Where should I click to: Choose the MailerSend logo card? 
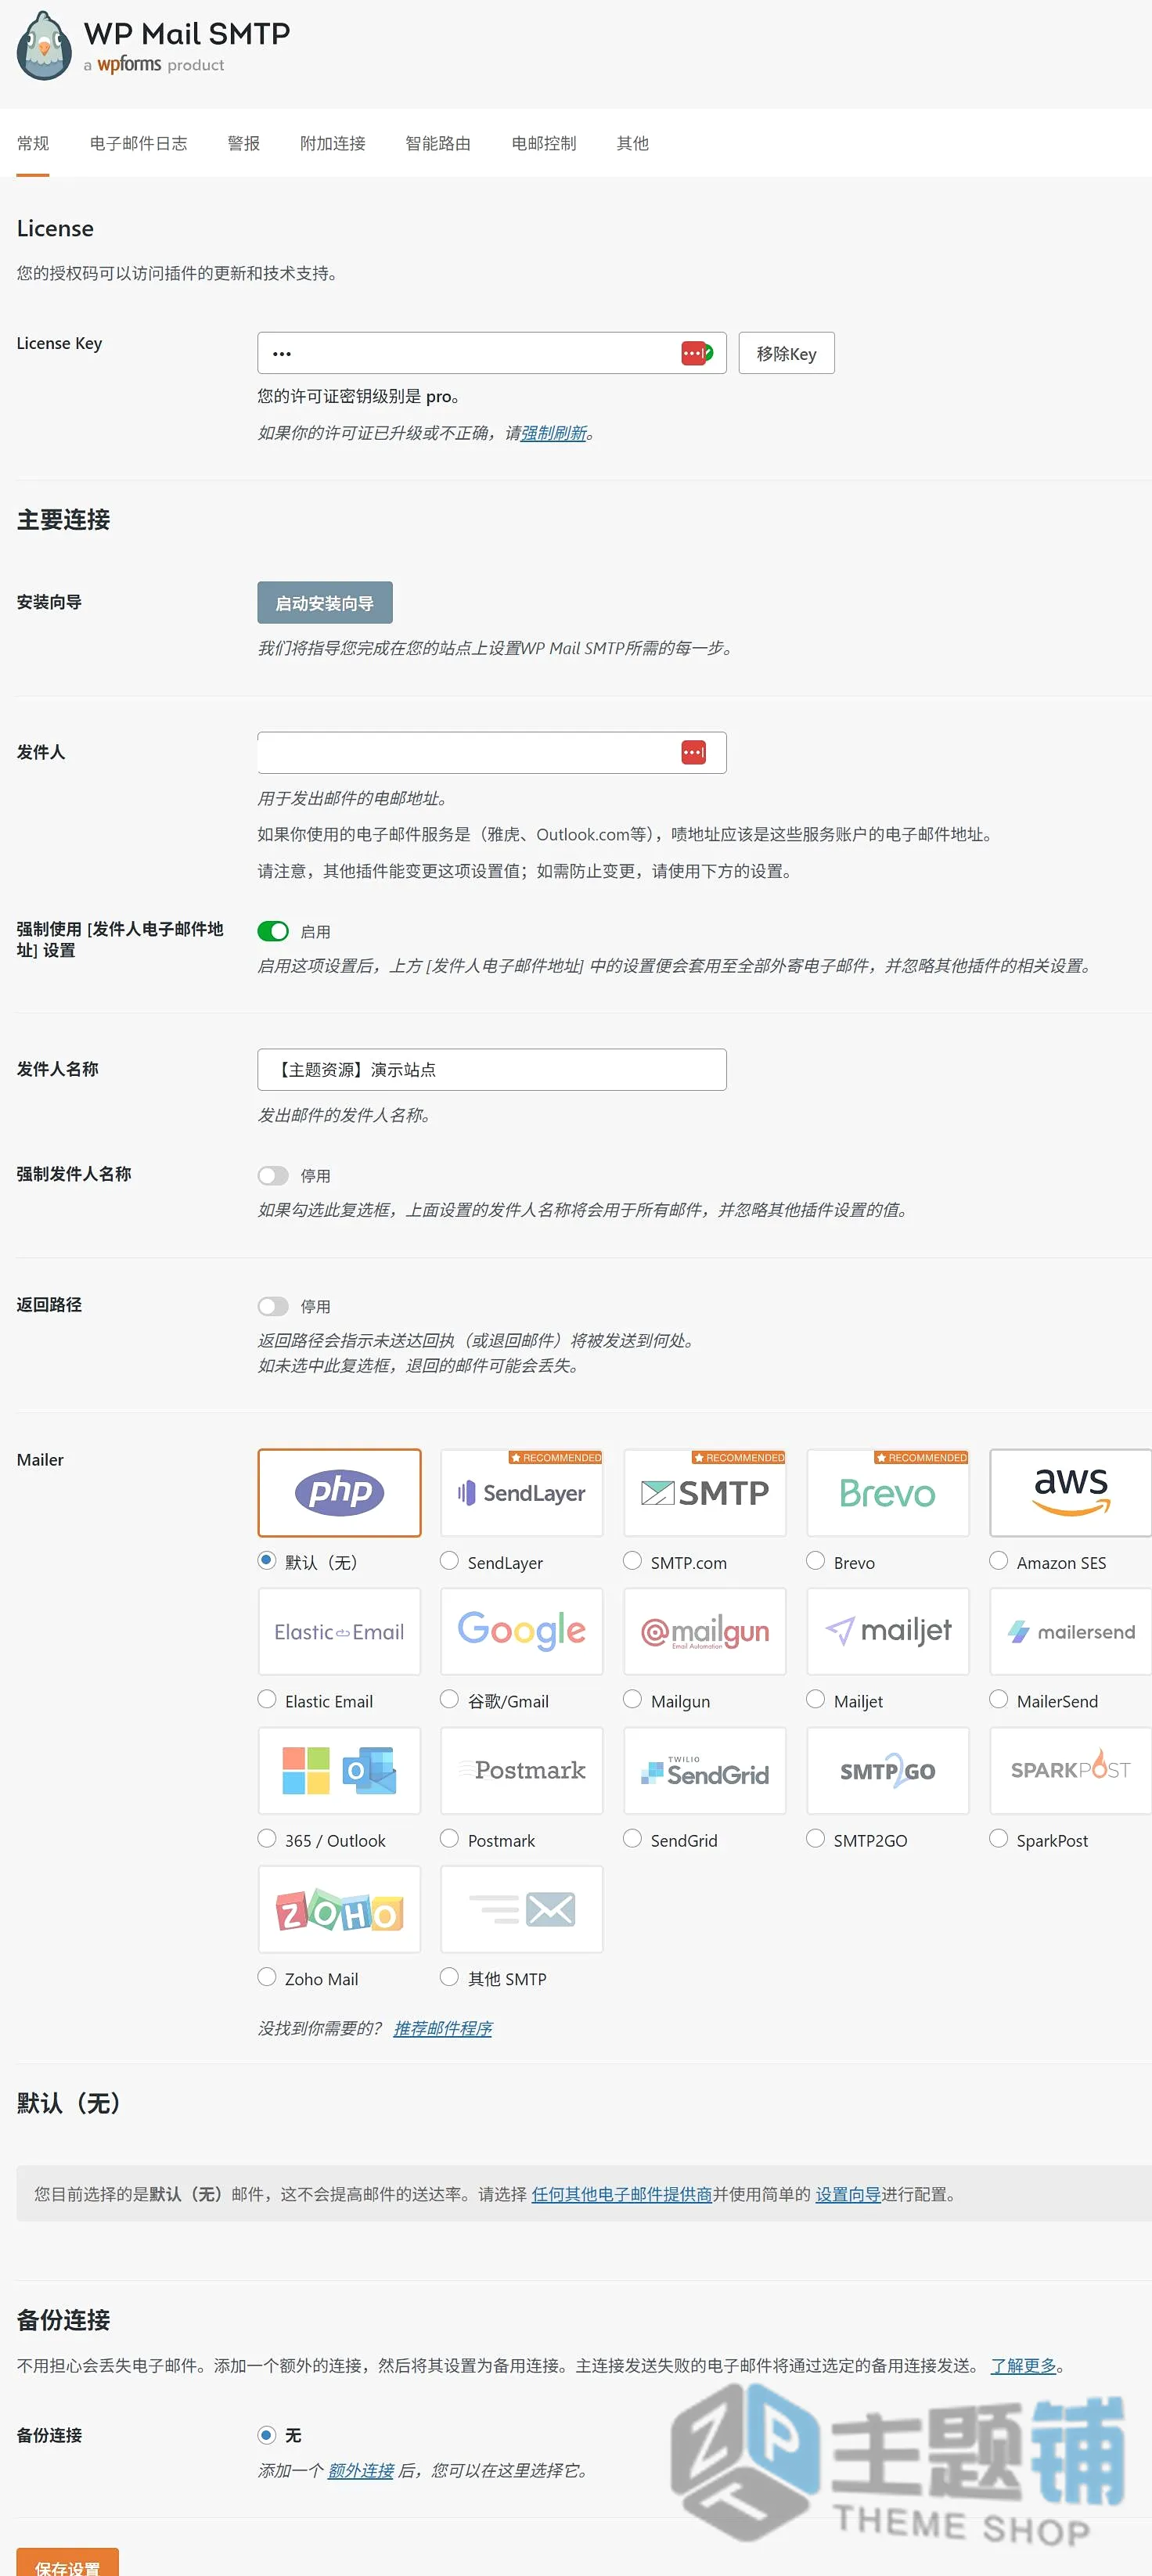1071,1631
